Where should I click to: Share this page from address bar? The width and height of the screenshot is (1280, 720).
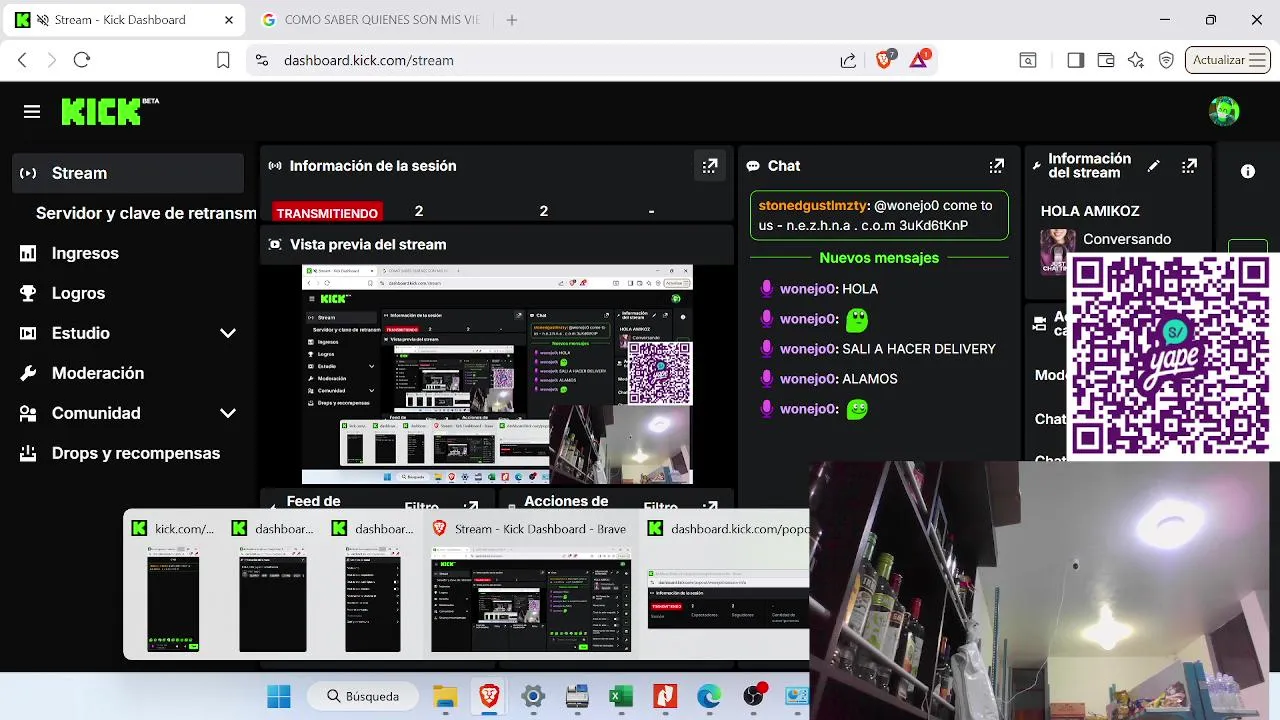tap(848, 60)
